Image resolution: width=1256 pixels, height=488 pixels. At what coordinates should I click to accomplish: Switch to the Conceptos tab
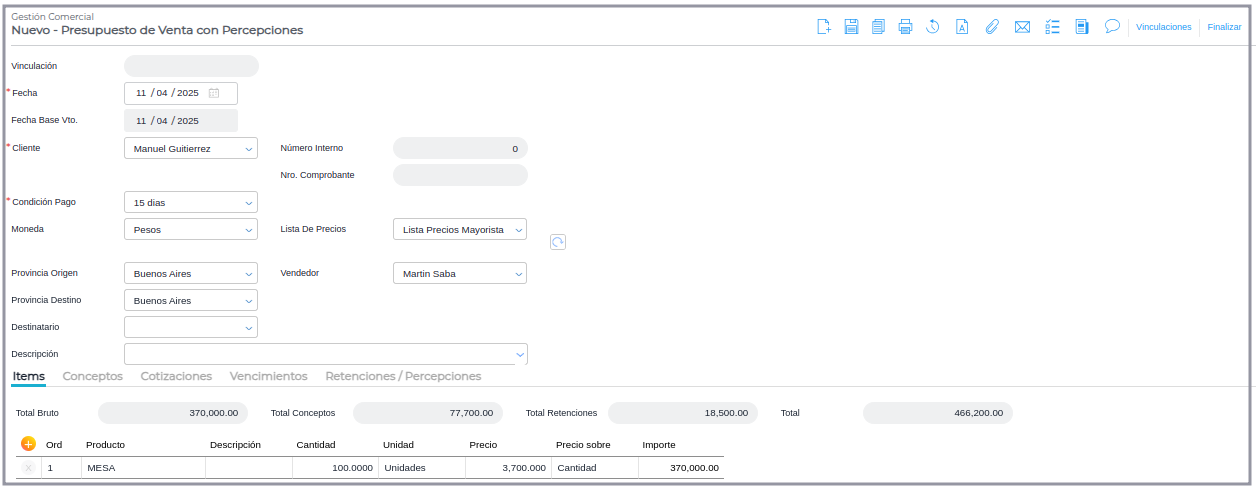(92, 377)
